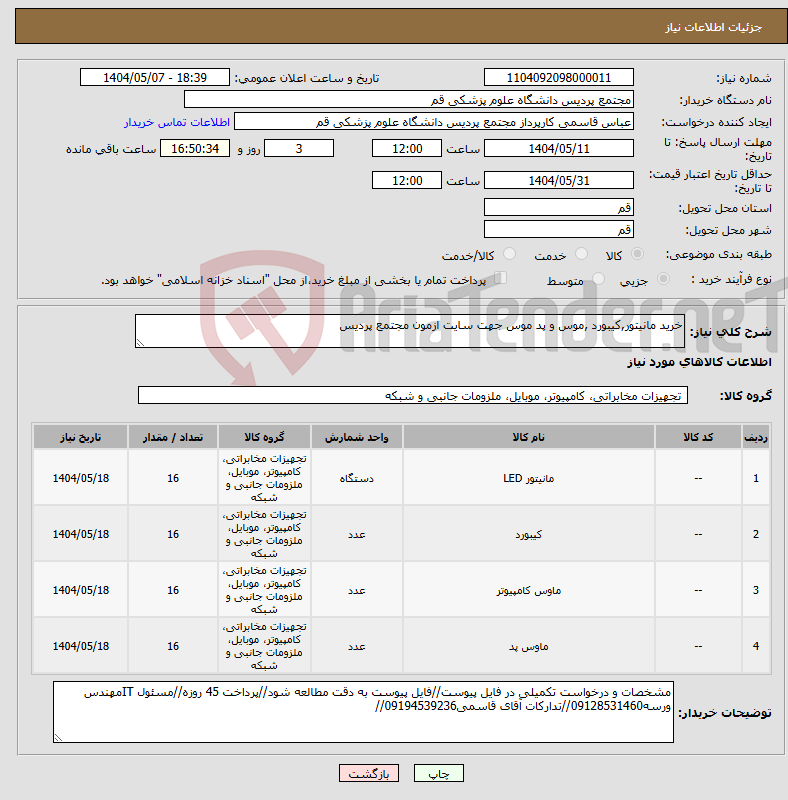Click the ردیف column header
The height and width of the screenshot is (800, 788).
[x=756, y=437]
